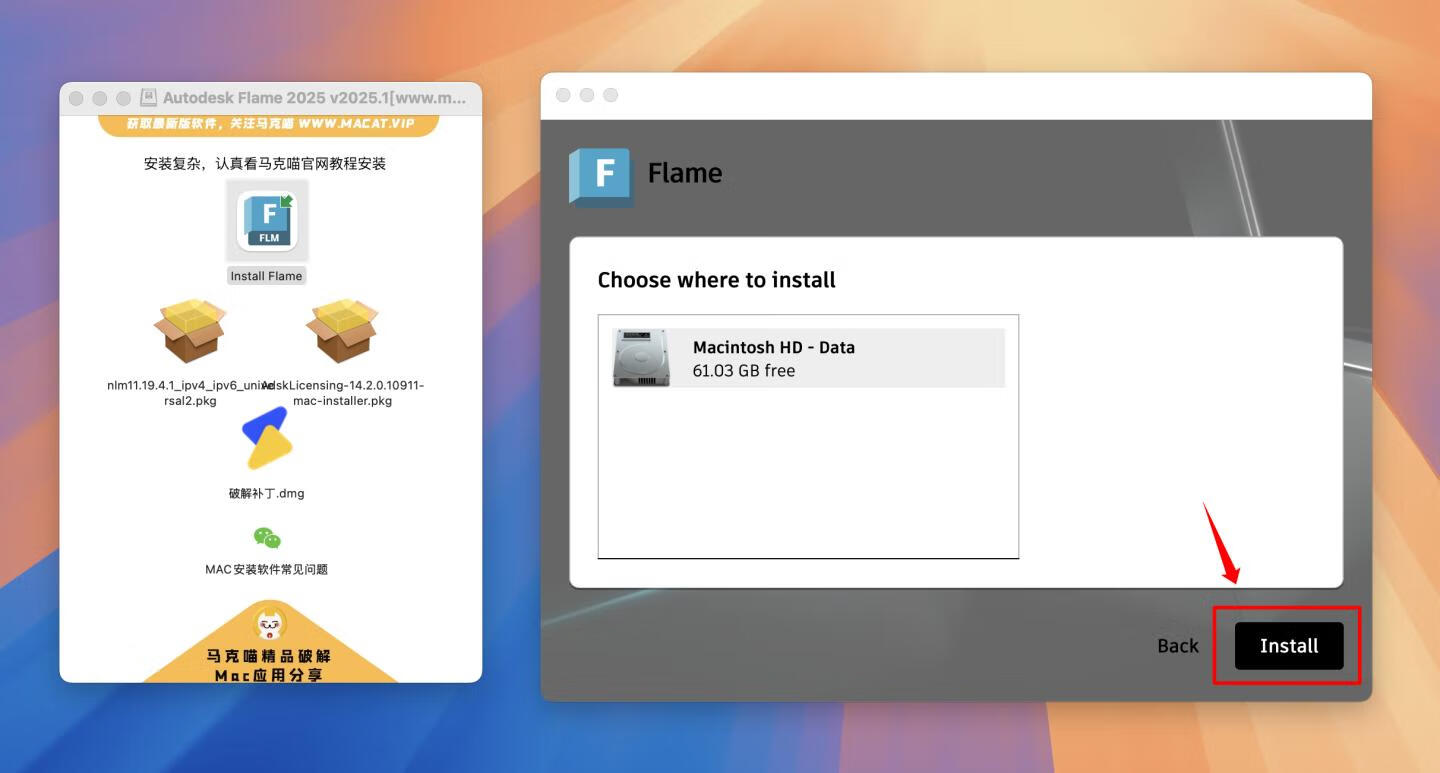Click the 破解补丁.dmg disk image icon
This screenshot has width=1440, height=773.
point(268,438)
